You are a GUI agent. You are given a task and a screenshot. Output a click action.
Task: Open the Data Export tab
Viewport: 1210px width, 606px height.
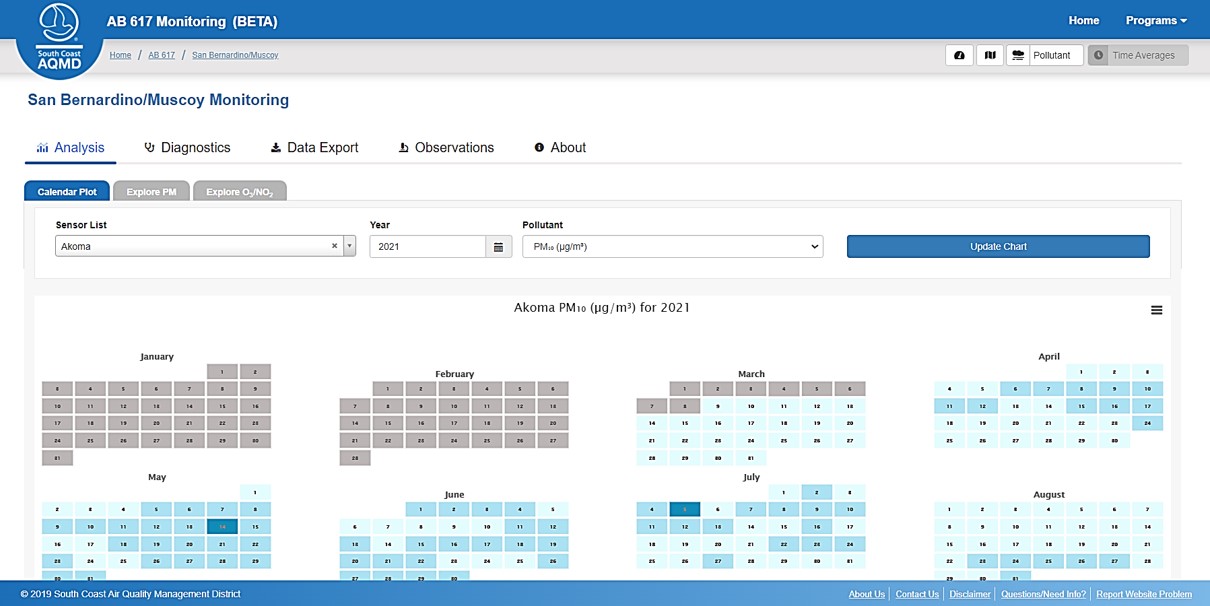click(x=314, y=148)
